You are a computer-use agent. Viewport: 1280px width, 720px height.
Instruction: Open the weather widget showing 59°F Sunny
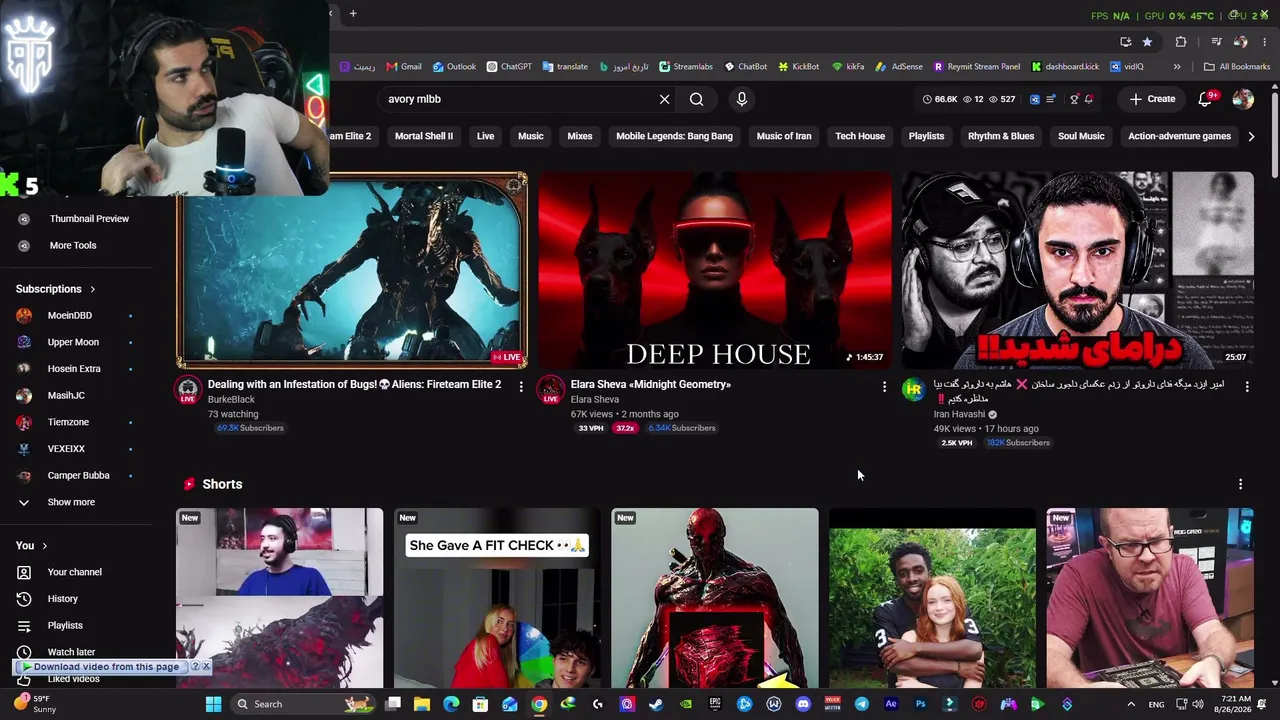click(36, 704)
